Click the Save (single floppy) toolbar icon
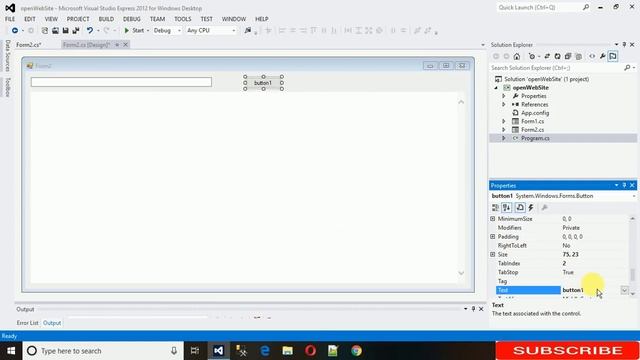Image resolution: width=640 pixels, height=360 pixels. click(65, 31)
